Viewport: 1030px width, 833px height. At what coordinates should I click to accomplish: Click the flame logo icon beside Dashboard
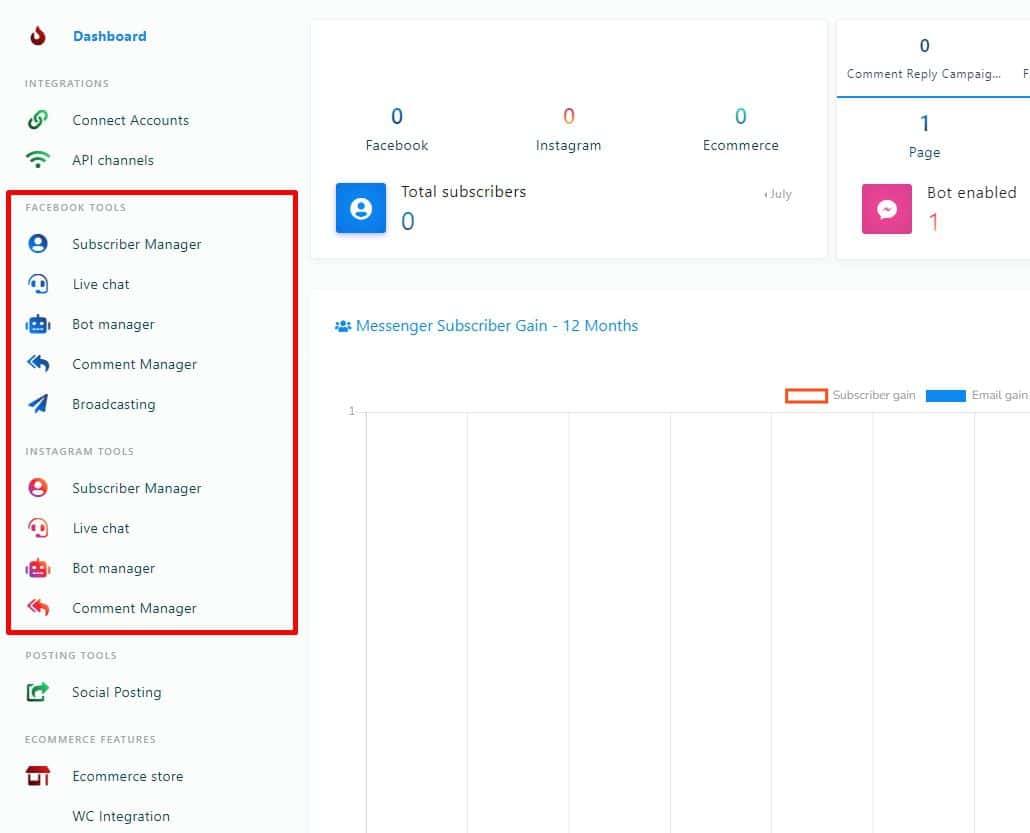coord(38,36)
